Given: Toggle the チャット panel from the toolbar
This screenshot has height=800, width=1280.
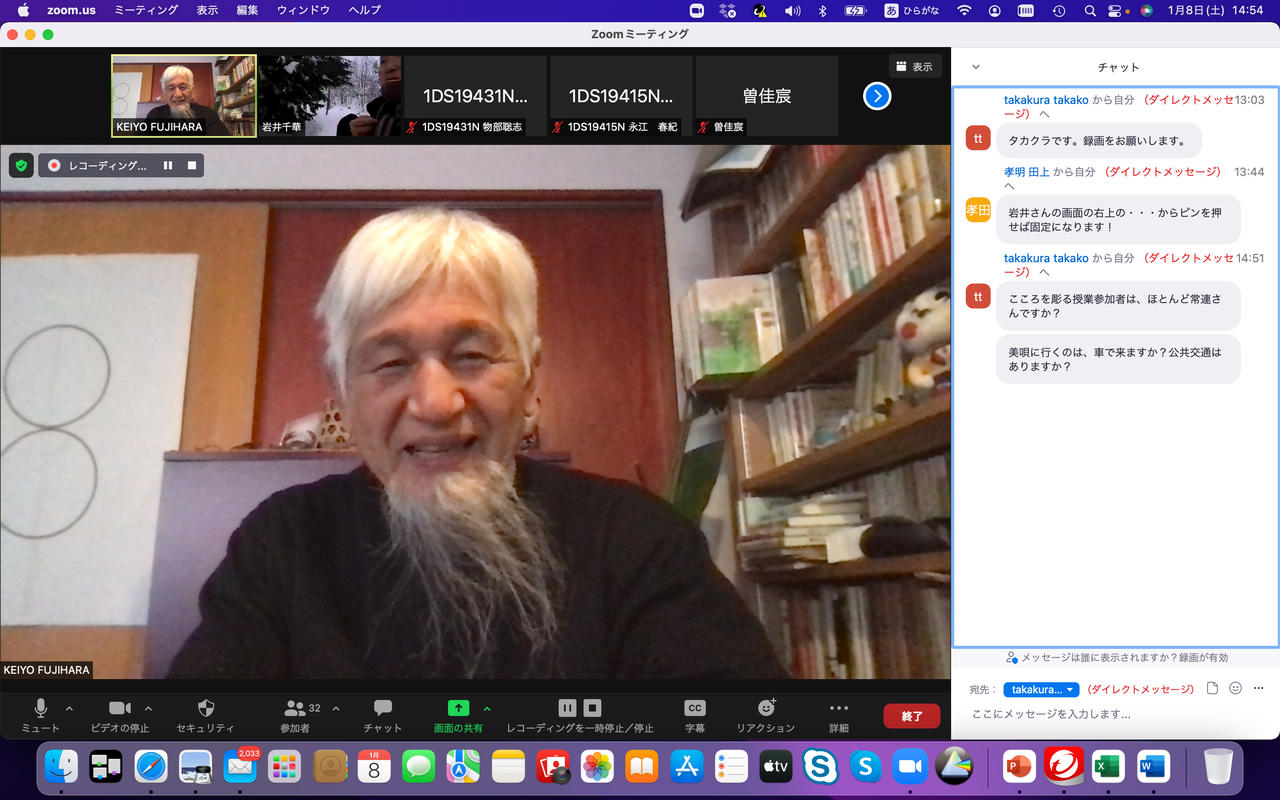Looking at the screenshot, I should [x=382, y=715].
